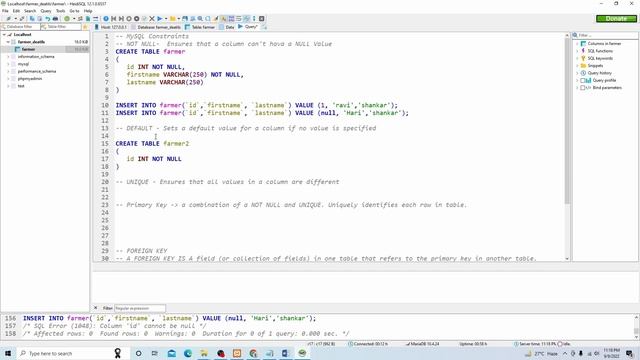Switch to the Host 127.0.0.1 tab
This screenshot has height=360, width=640.
coord(111,27)
